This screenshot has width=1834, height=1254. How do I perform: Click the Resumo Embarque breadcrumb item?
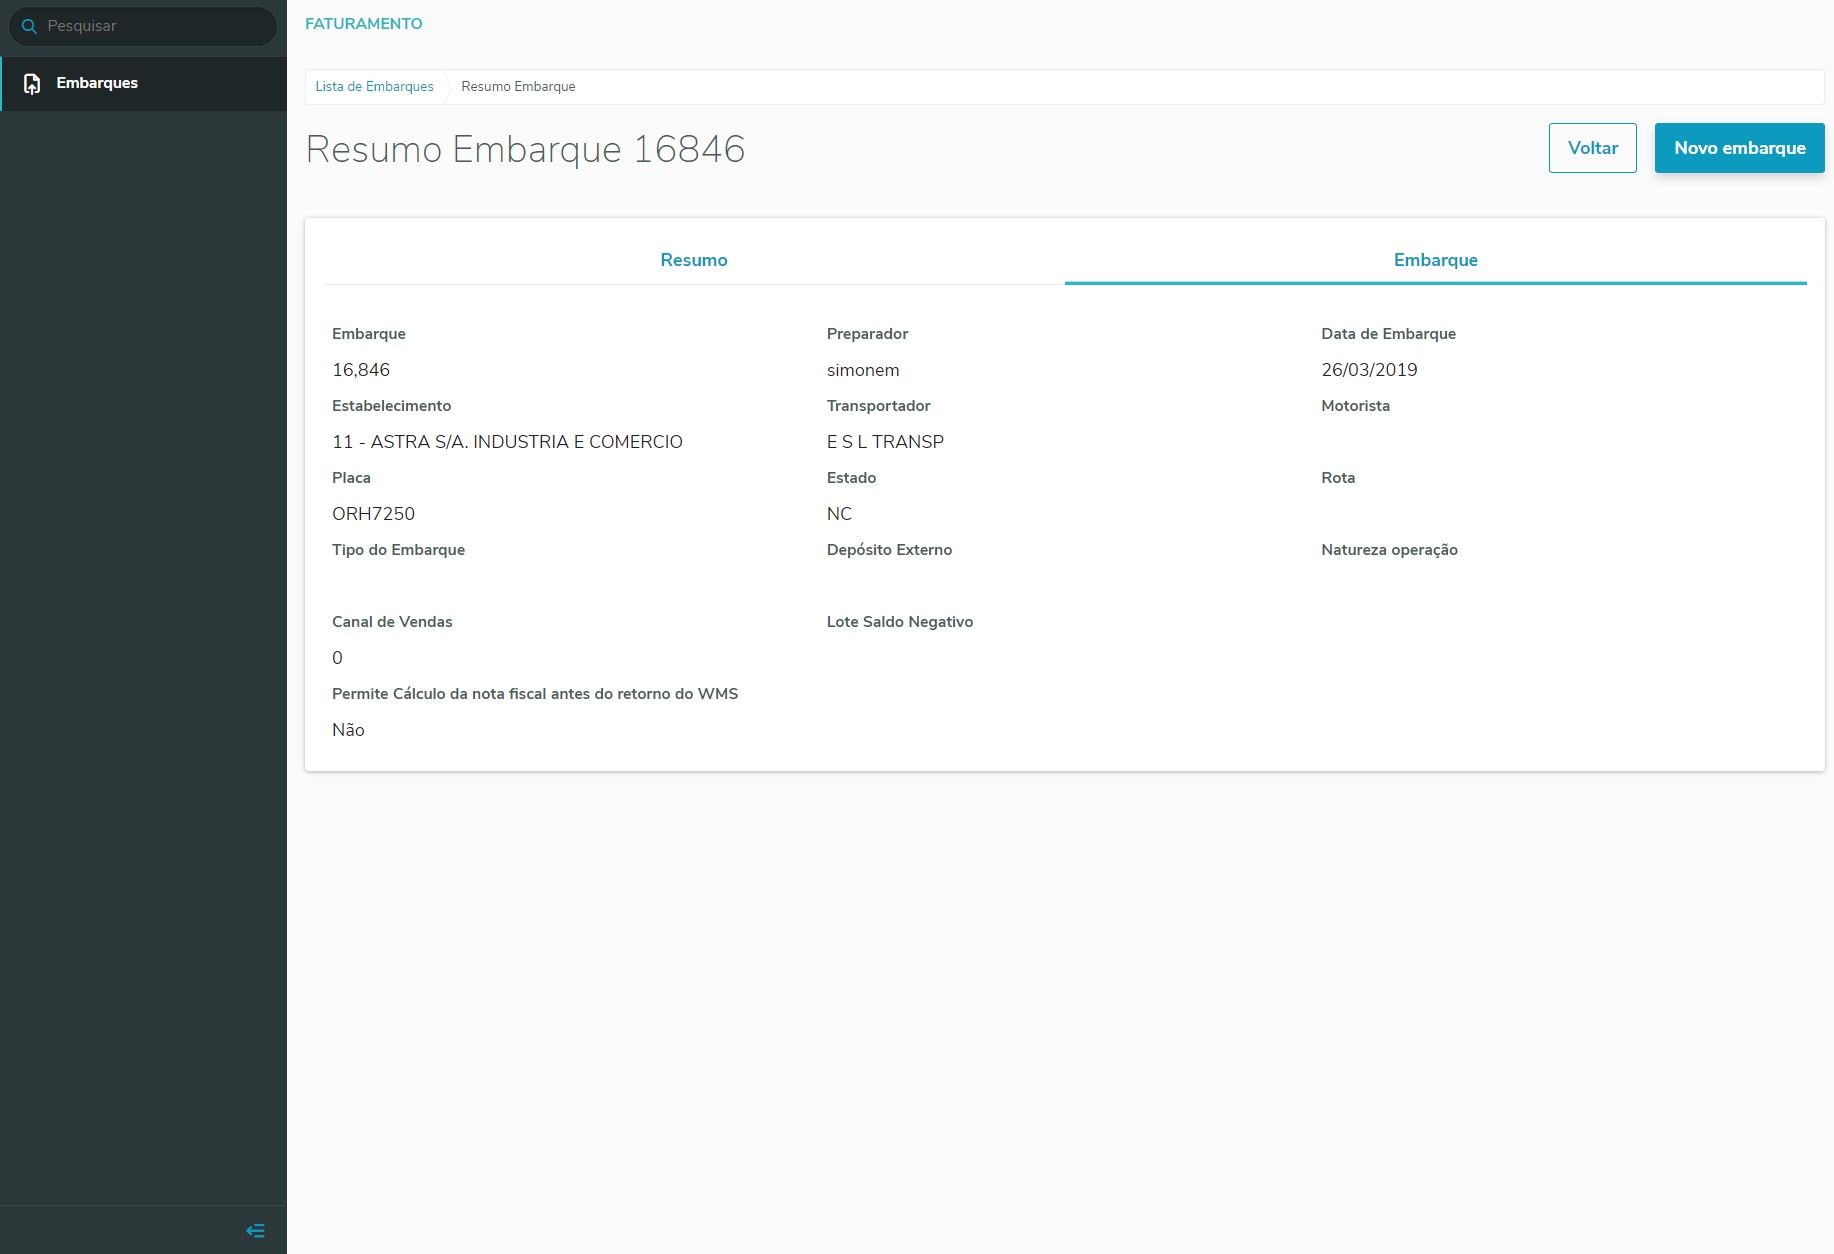pyautogui.click(x=518, y=87)
